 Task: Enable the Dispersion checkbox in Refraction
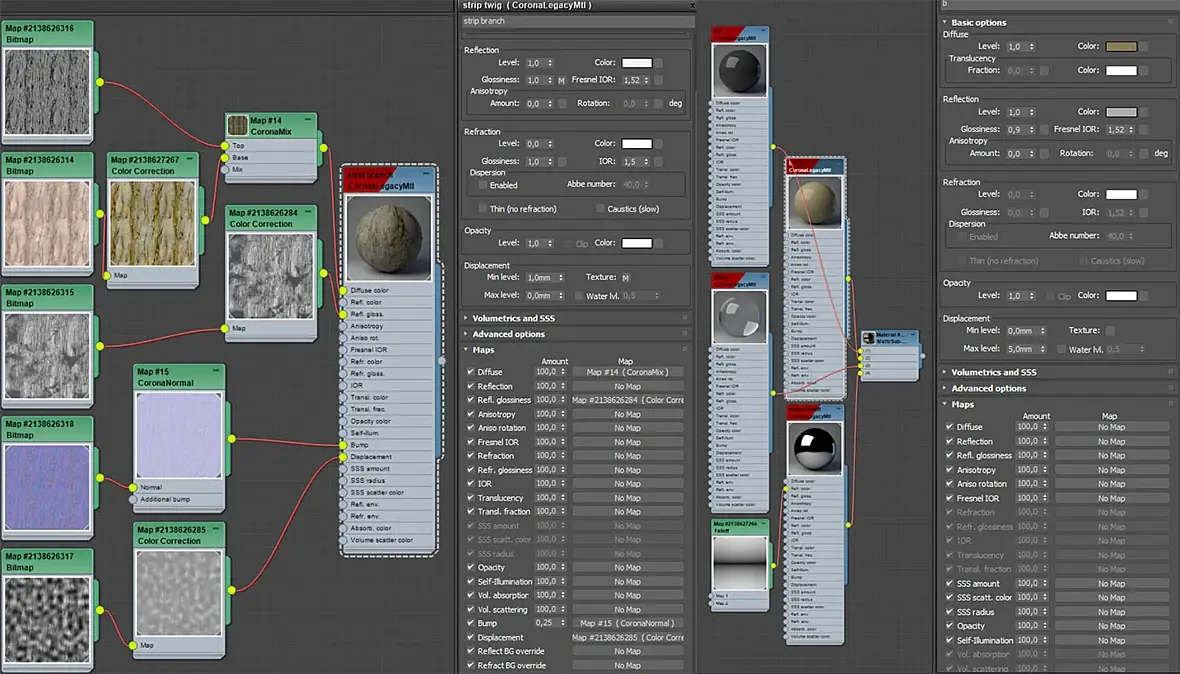[x=483, y=185]
